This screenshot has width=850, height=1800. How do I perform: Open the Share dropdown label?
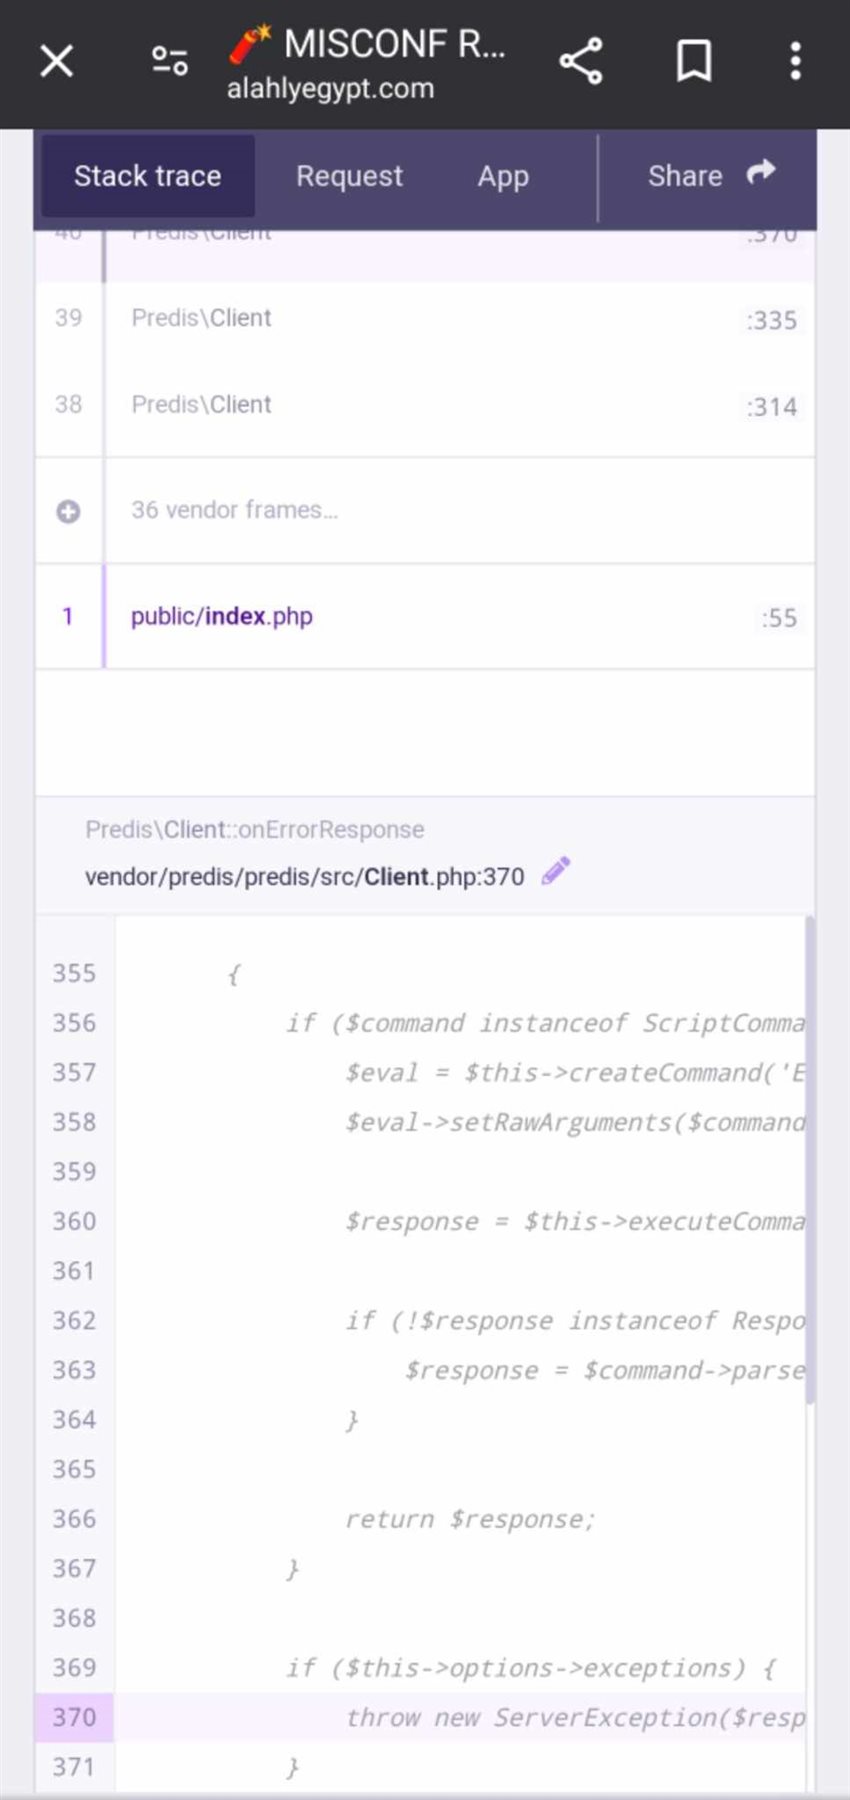(x=684, y=177)
